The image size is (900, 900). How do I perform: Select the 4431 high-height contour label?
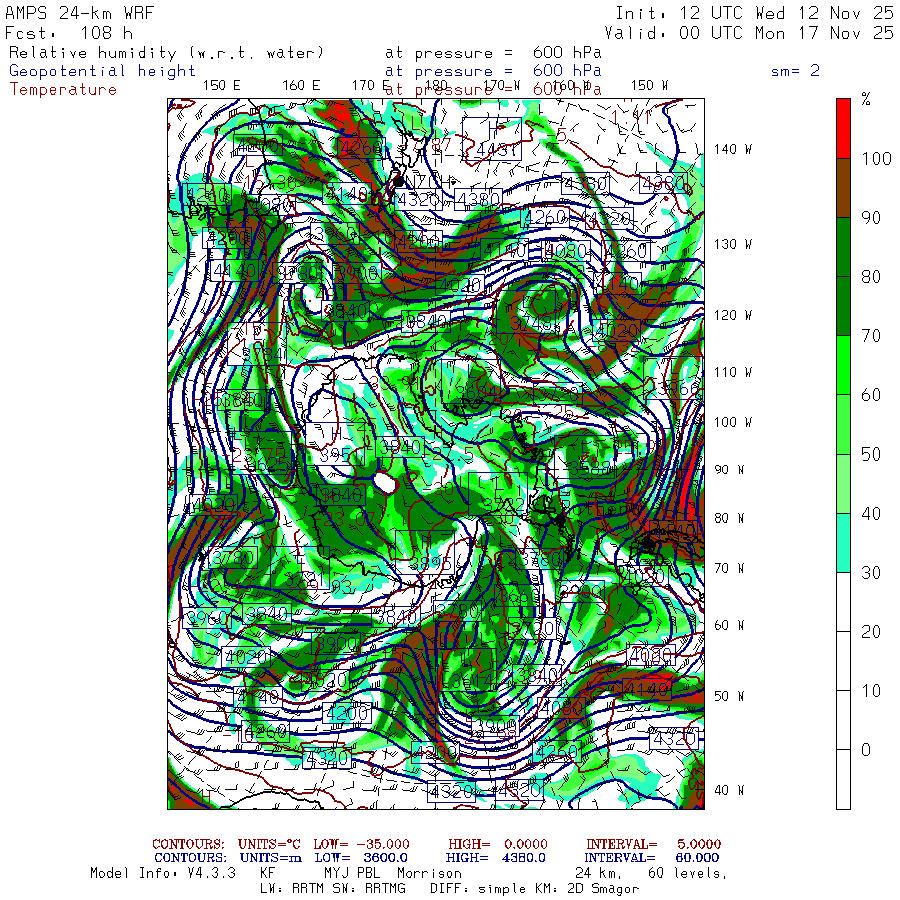pyautogui.click(x=498, y=150)
